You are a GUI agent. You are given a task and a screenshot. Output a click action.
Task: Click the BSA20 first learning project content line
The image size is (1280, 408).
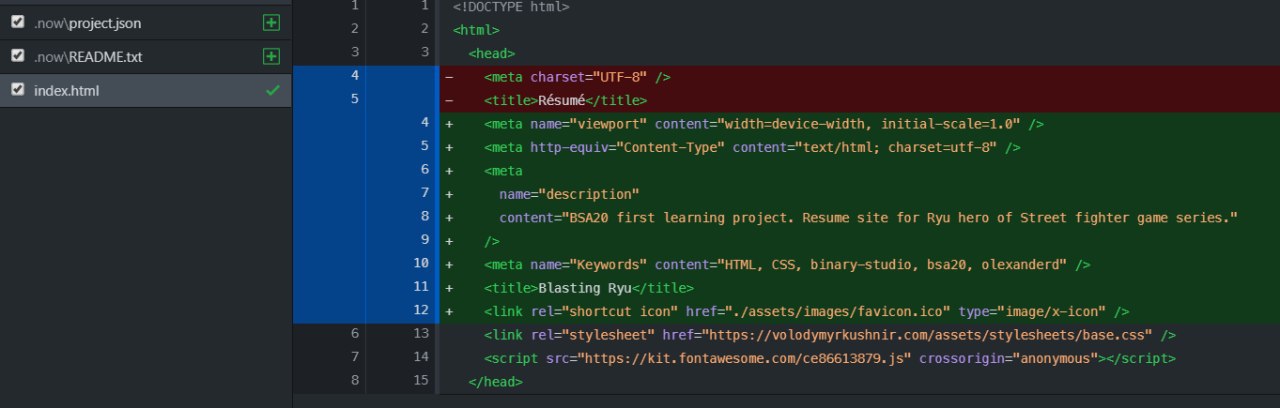tap(860, 217)
